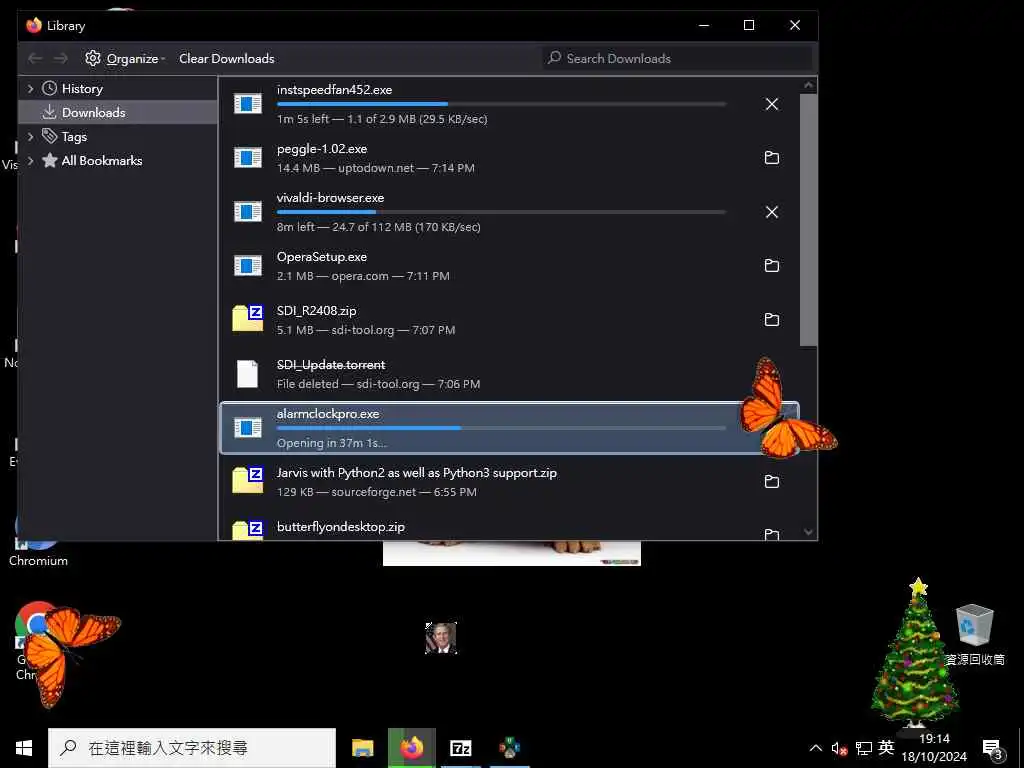Open the notification center icon
This screenshot has width=1024, height=768.
click(x=993, y=749)
